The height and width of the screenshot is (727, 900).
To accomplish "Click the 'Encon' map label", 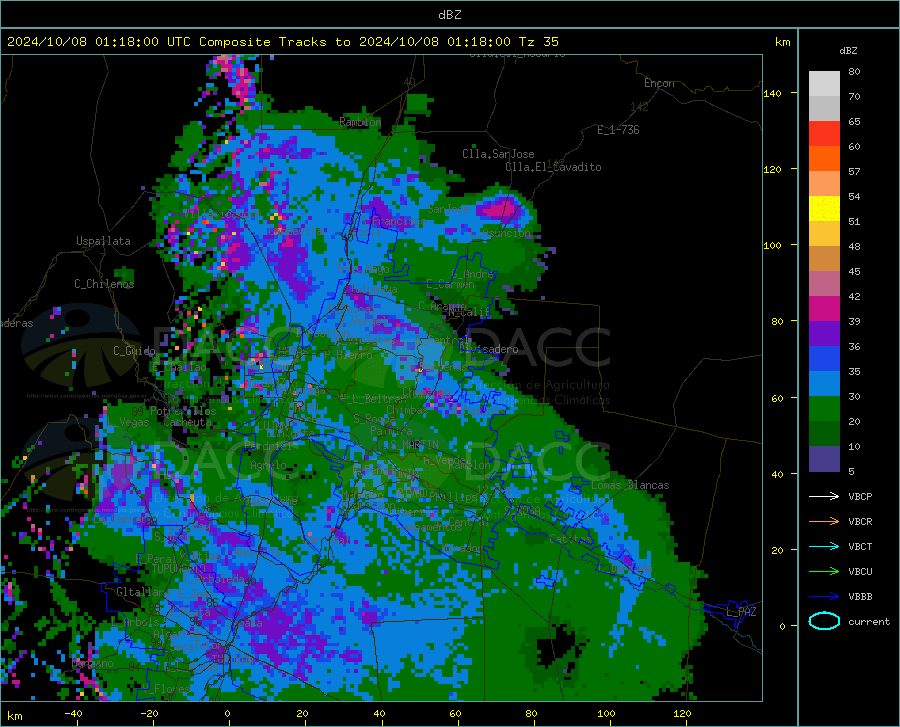I will (659, 83).
